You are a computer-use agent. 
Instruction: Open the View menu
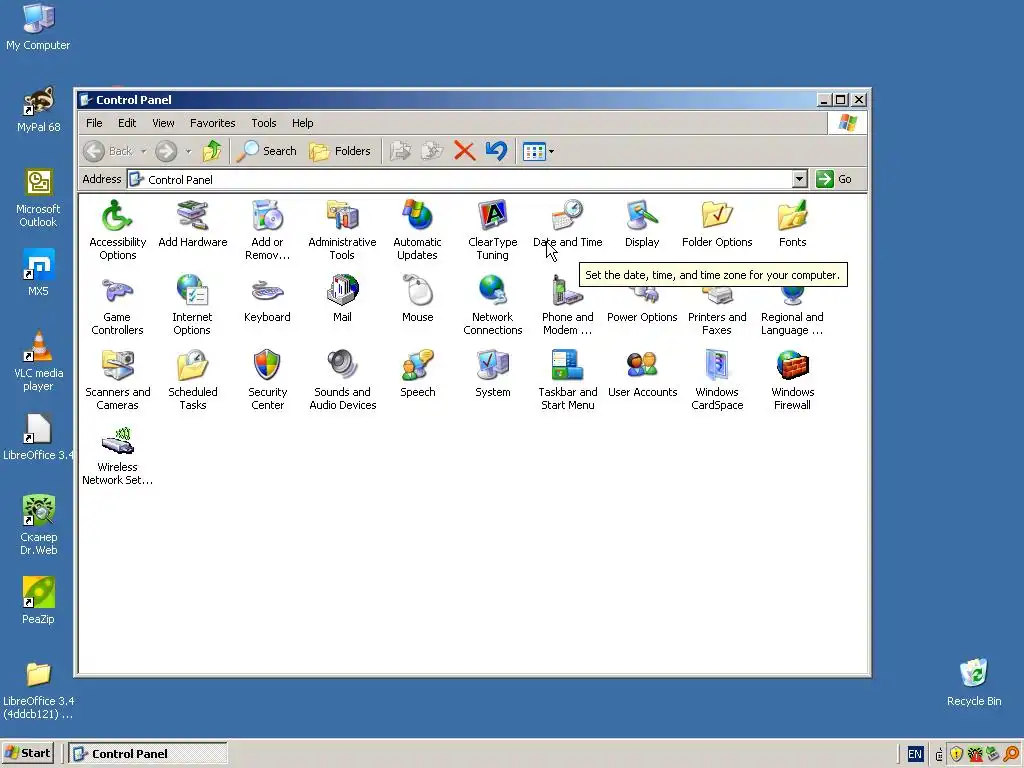(163, 123)
